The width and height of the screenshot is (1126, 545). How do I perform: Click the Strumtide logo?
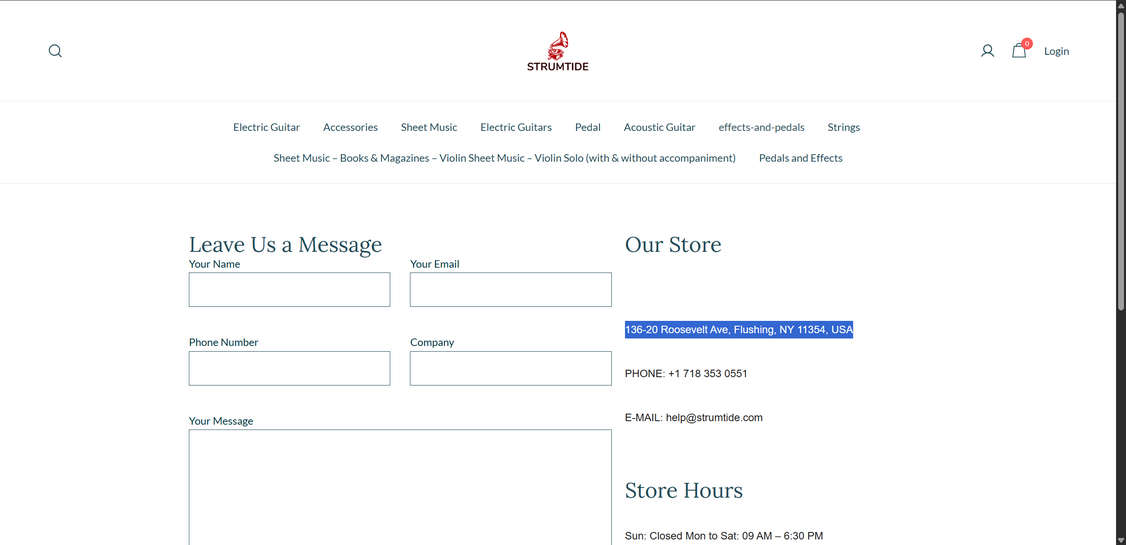[x=558, y=51]
